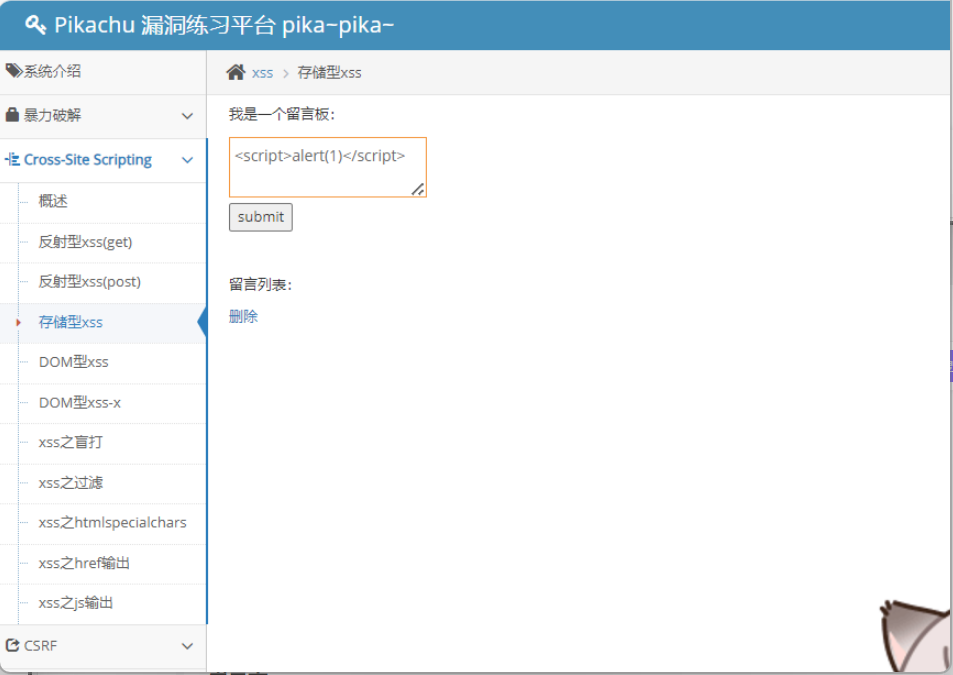Click the textarea resize handle

pos(418,189)
